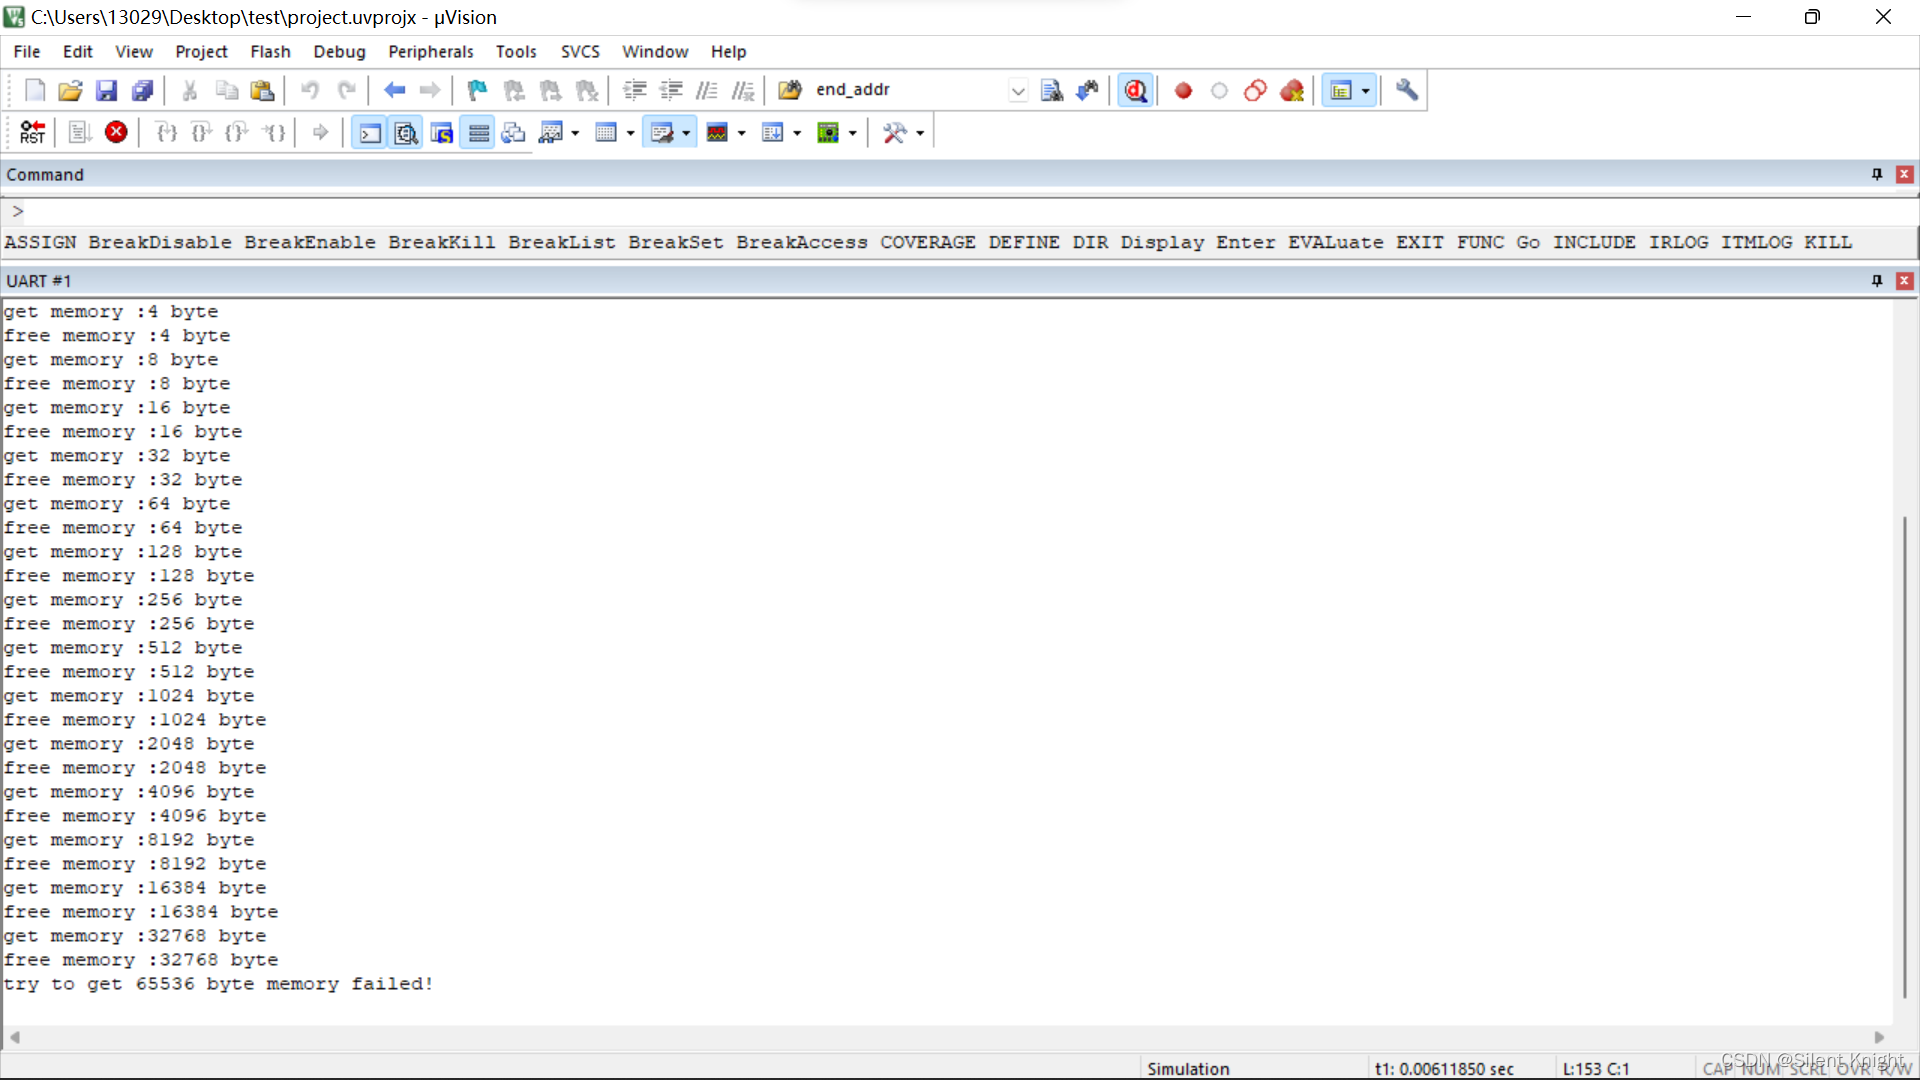Insert a breakpoint with red dot
The image size is (1920, 1080).
click(x=1183, y=90)
